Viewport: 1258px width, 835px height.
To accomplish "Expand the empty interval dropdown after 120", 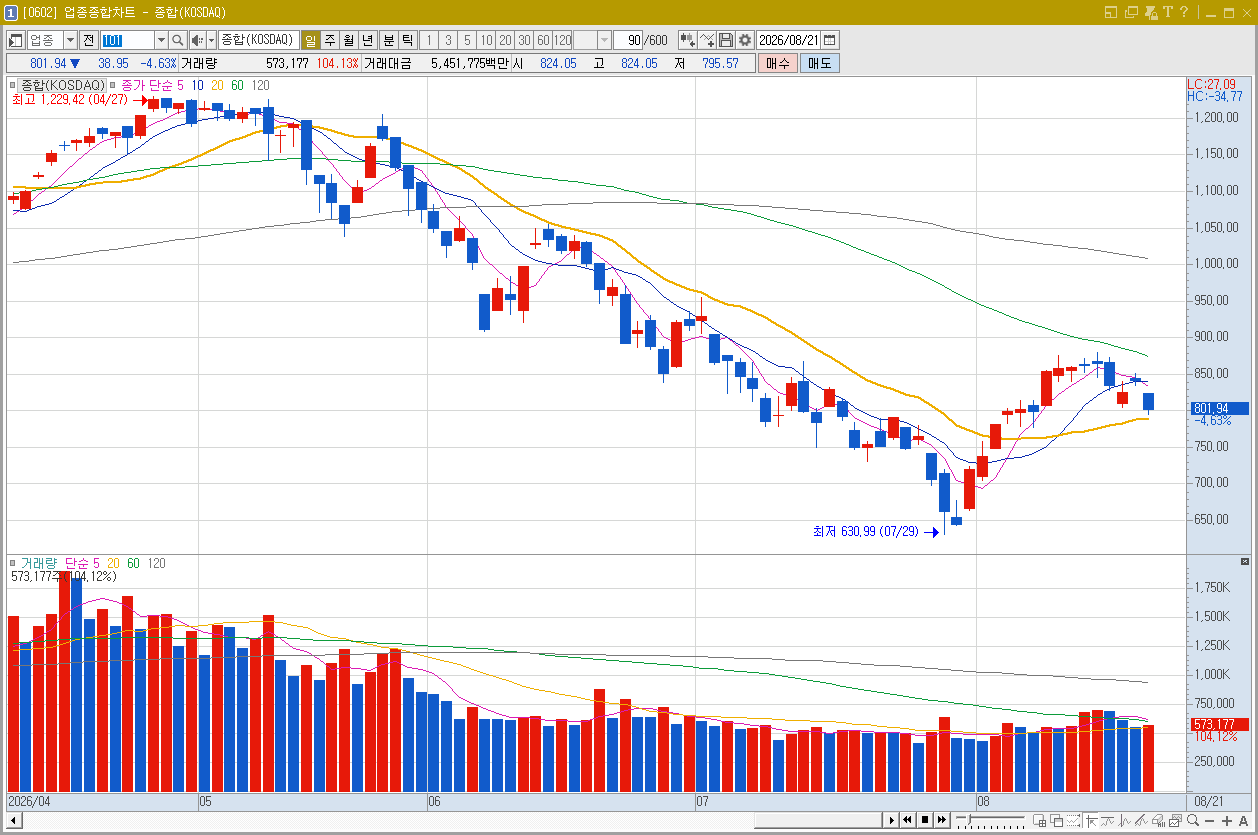I will [x=605, y=40].
